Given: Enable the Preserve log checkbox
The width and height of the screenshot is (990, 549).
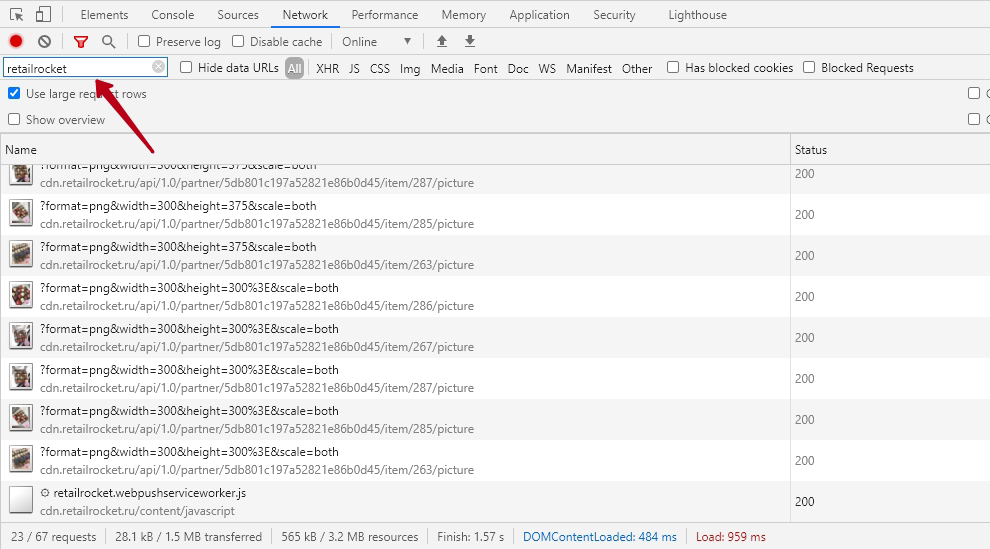Looking at the screenshot, I should (144, 41).
